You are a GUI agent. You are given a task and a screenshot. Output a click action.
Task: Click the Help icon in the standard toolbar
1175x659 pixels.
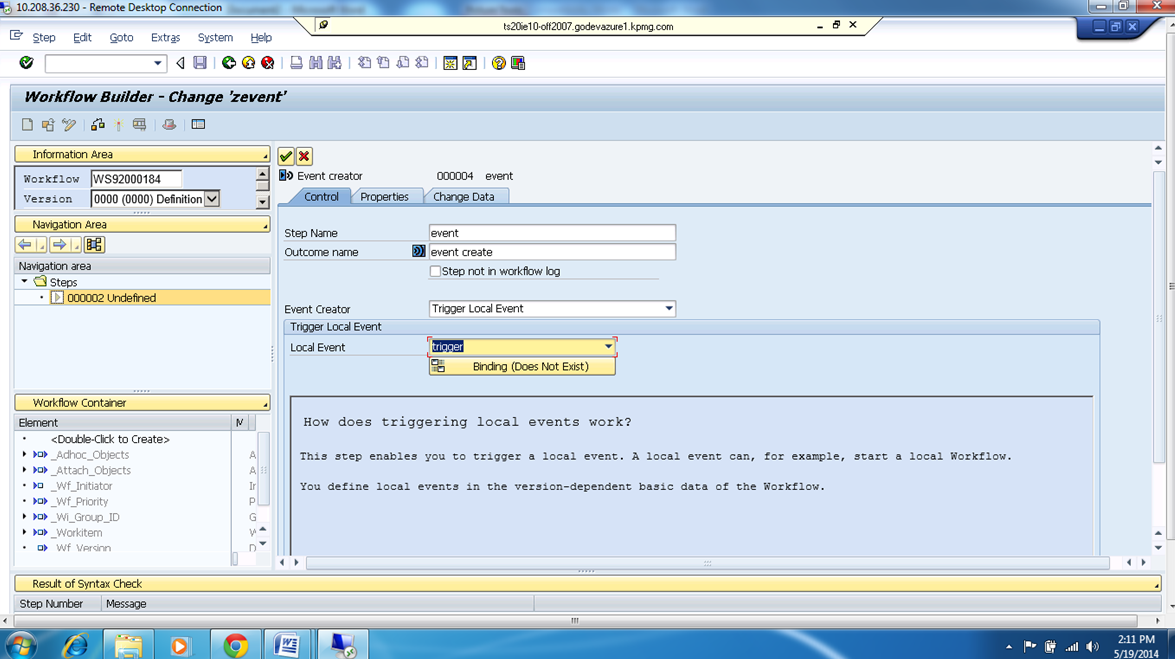[496, 62]
